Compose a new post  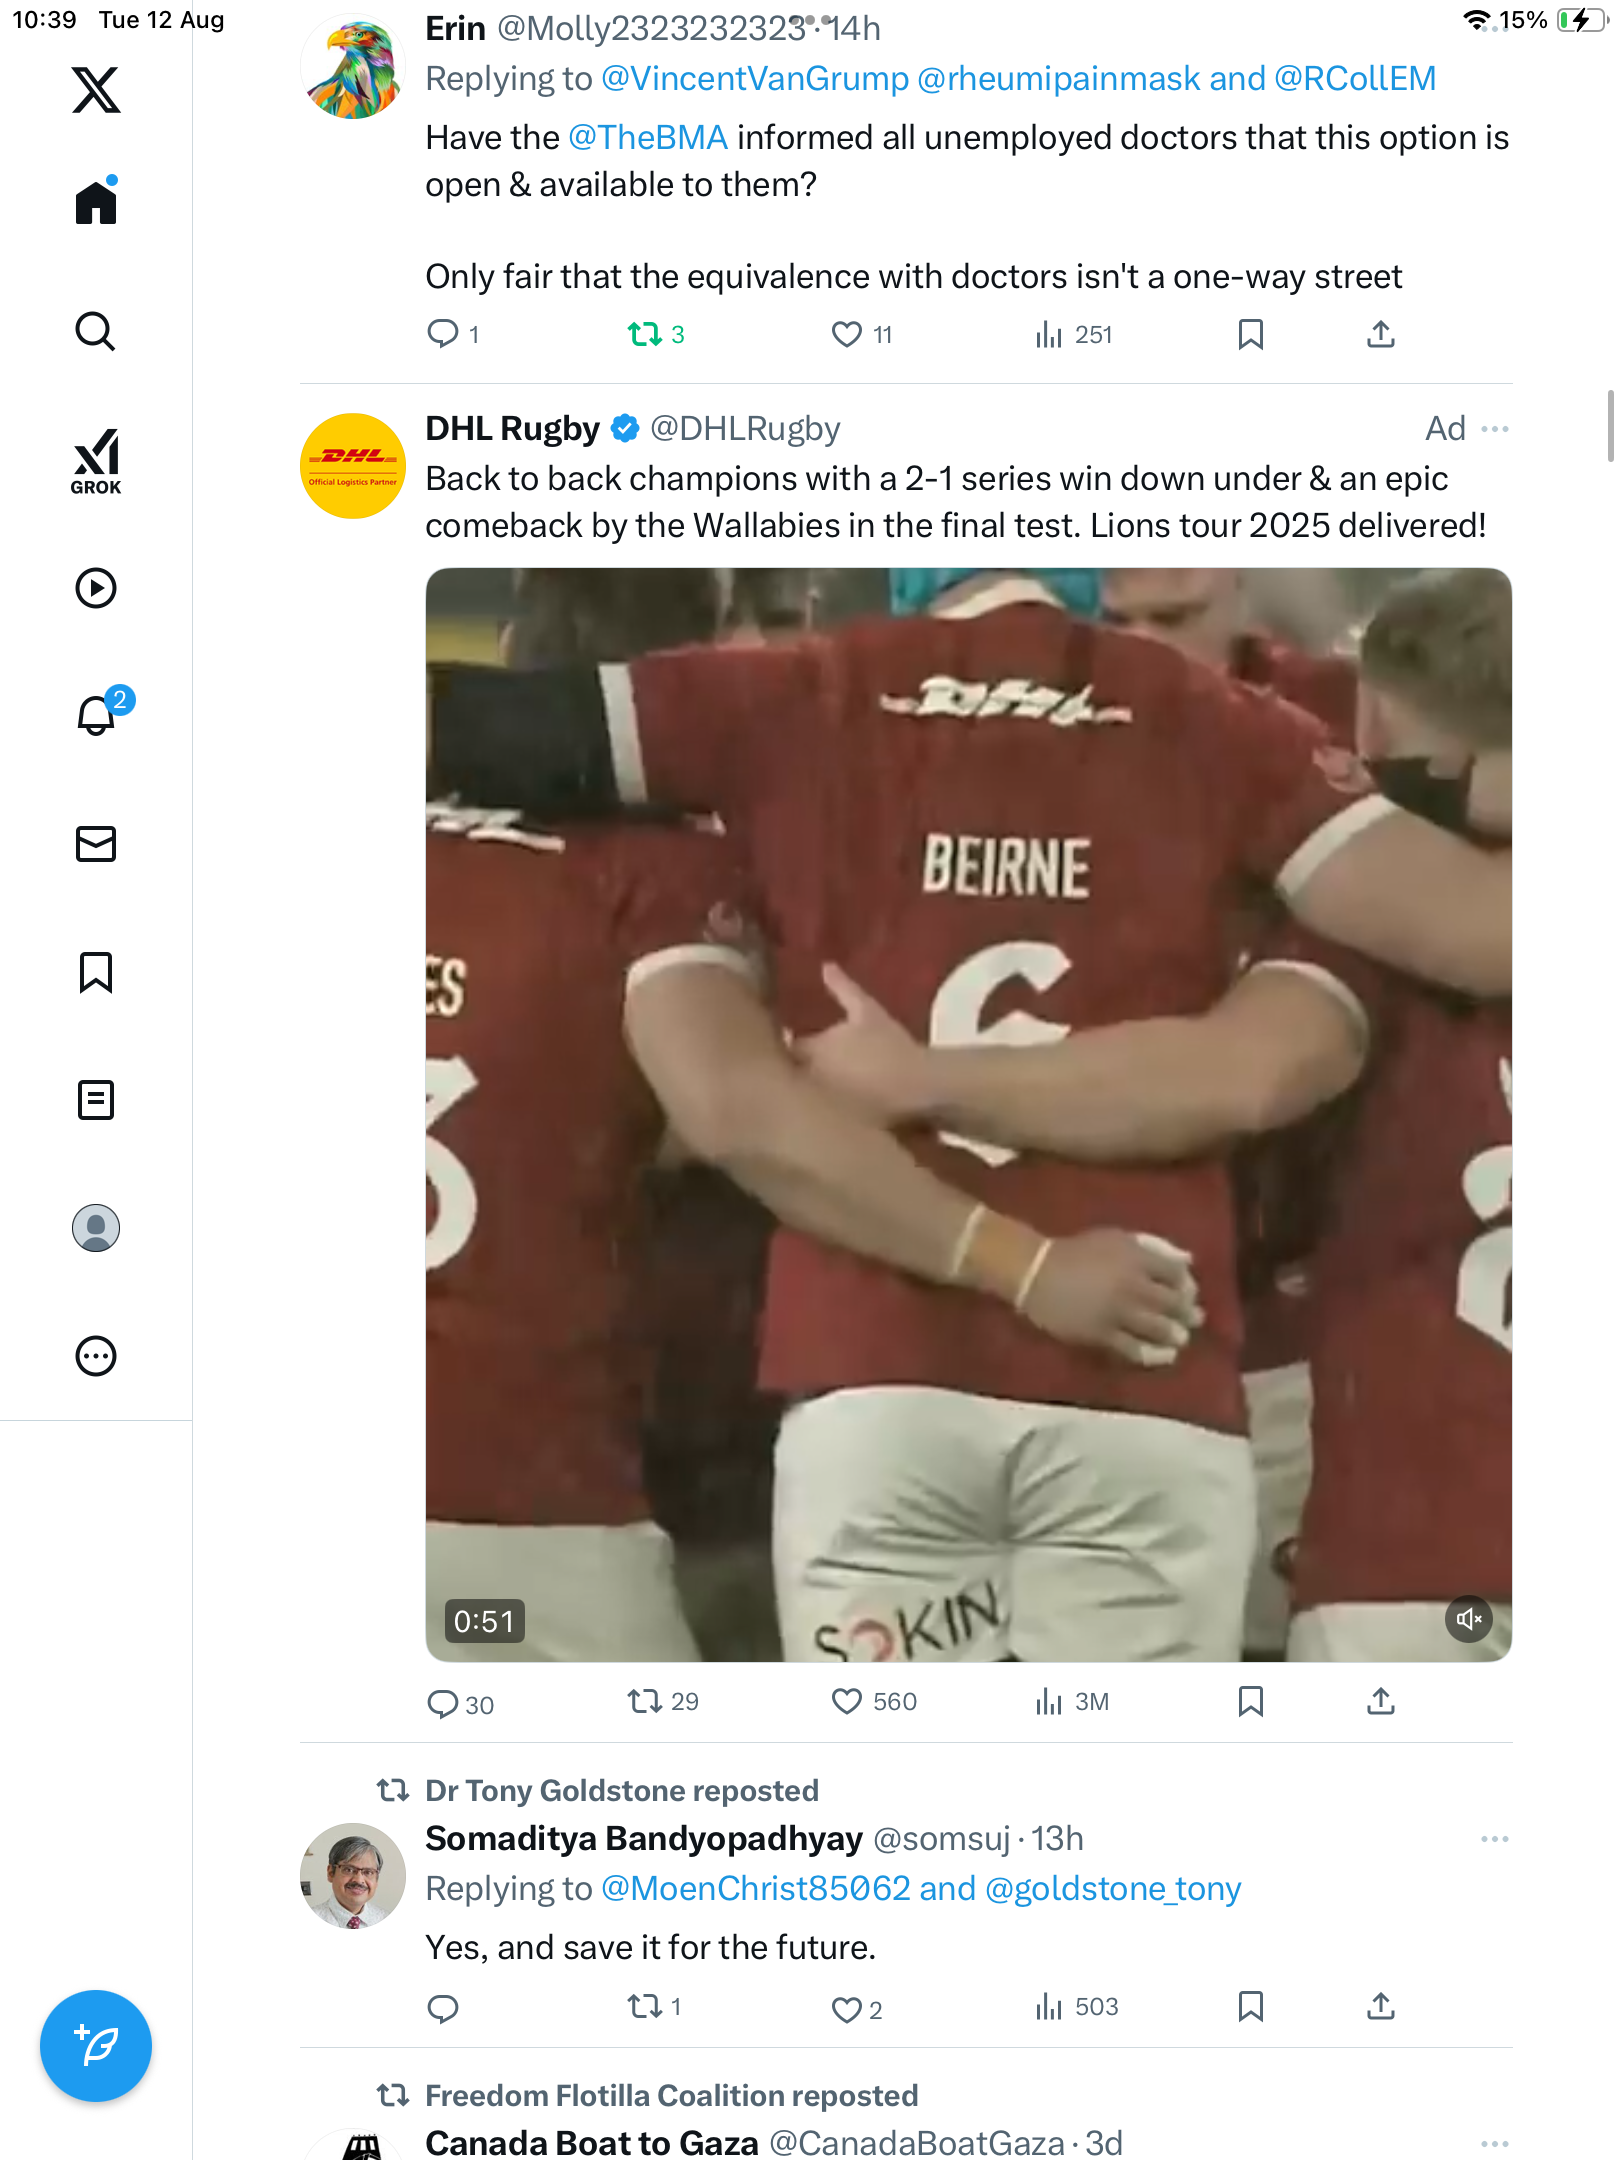[96, 2045]
